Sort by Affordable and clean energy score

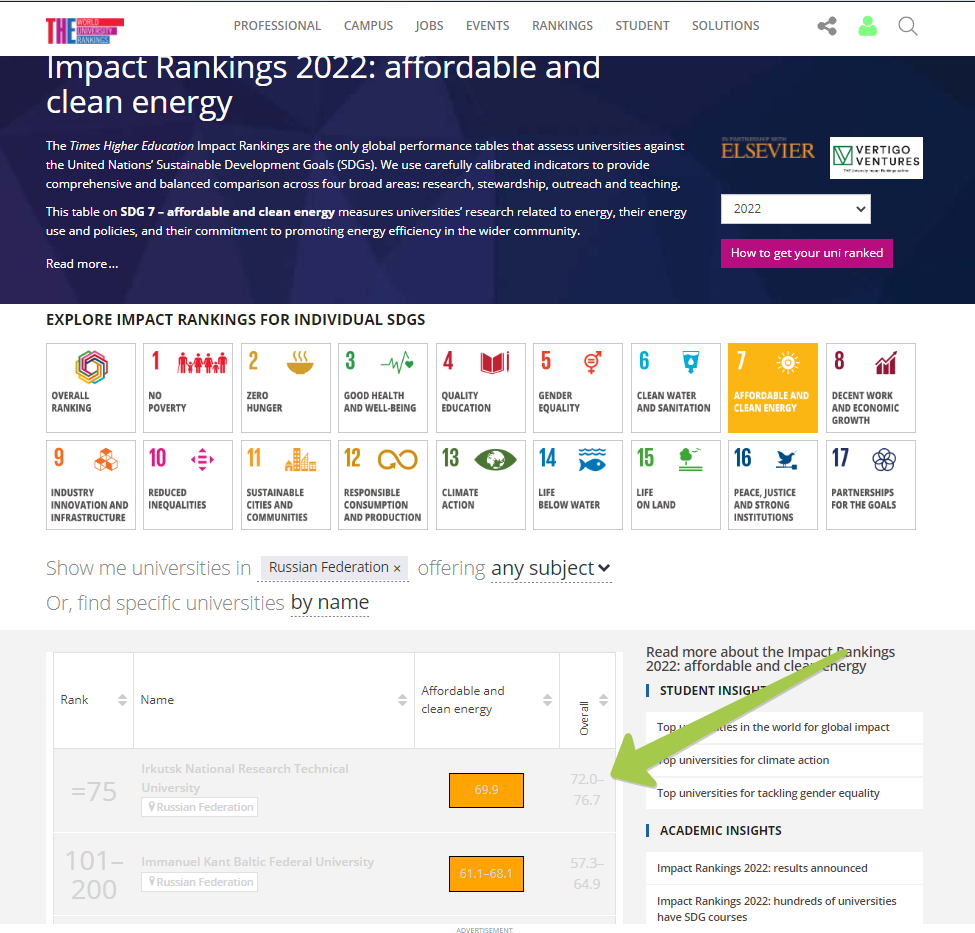coord(547,700)
